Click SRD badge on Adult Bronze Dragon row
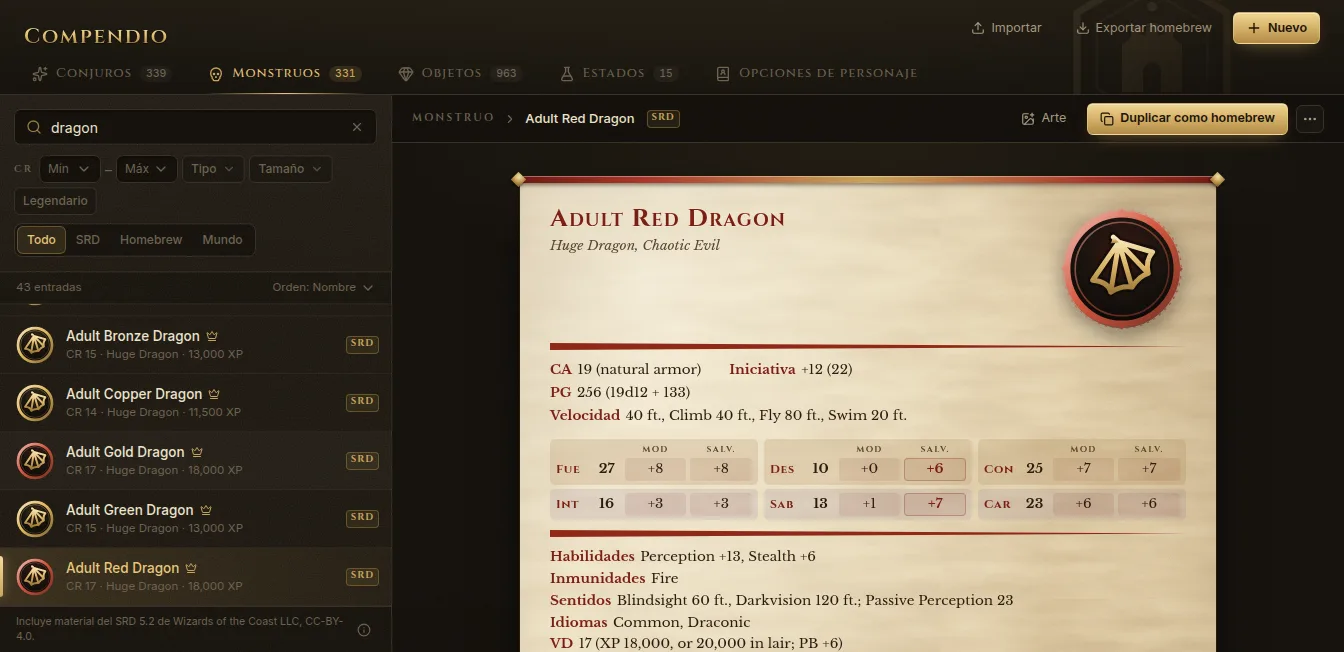The width and height of the screenshot is (1344, 652). [x=362, y=343]
